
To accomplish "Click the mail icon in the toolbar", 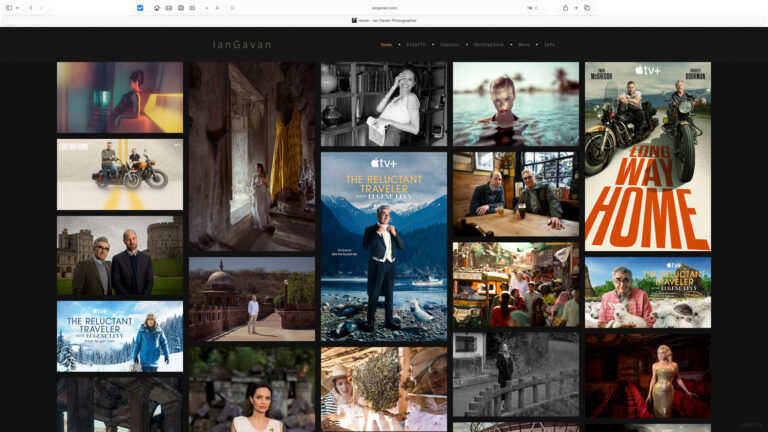I will (169, 8).
